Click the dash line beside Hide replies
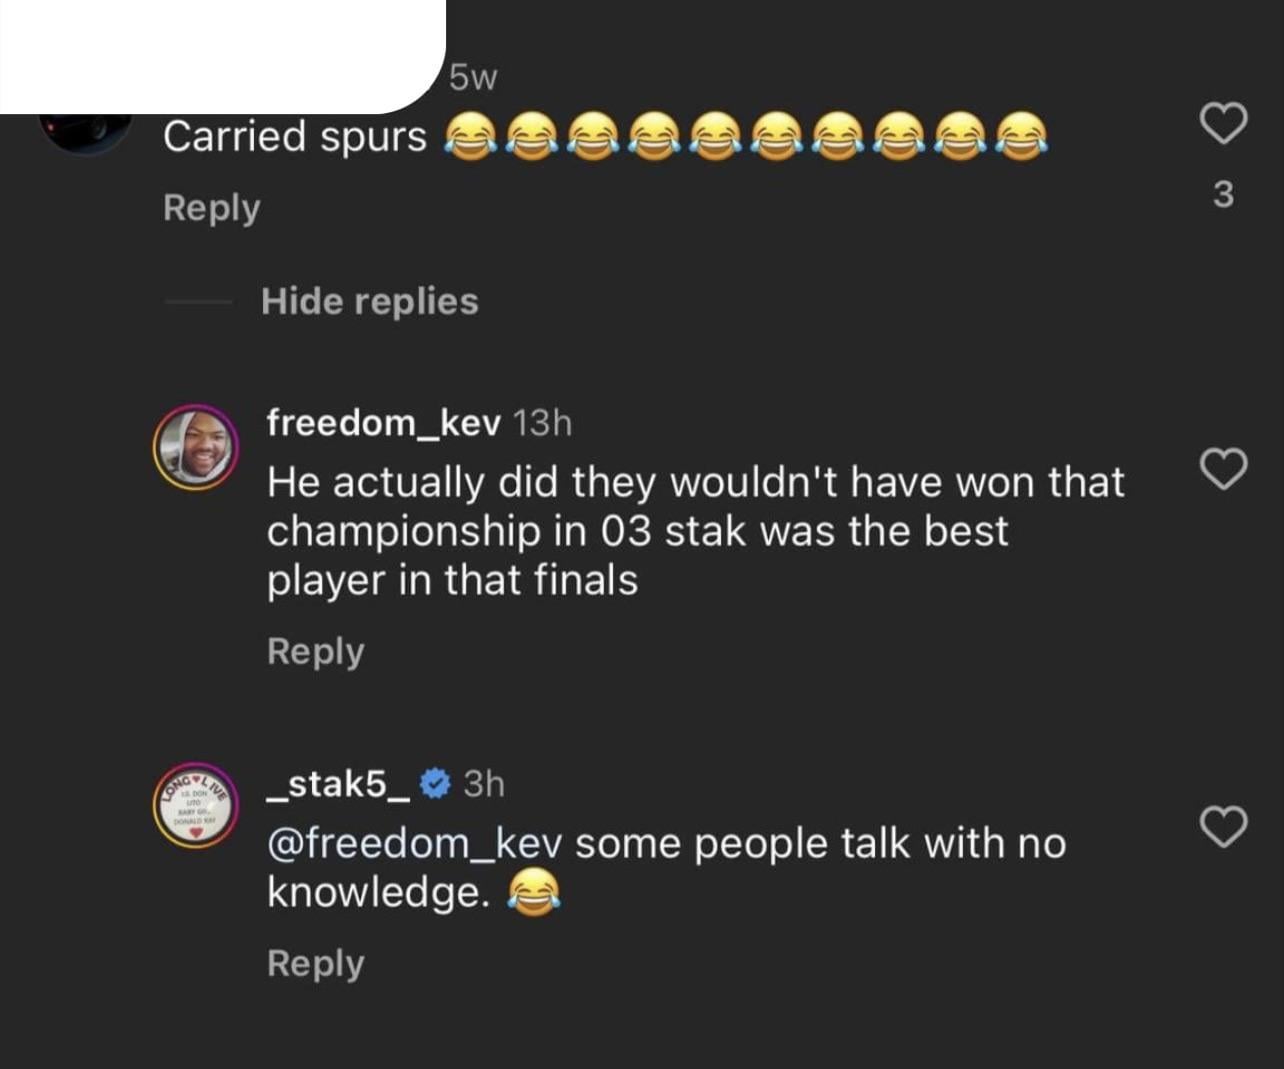1284x1069 pixels. [x=198, y=301]
